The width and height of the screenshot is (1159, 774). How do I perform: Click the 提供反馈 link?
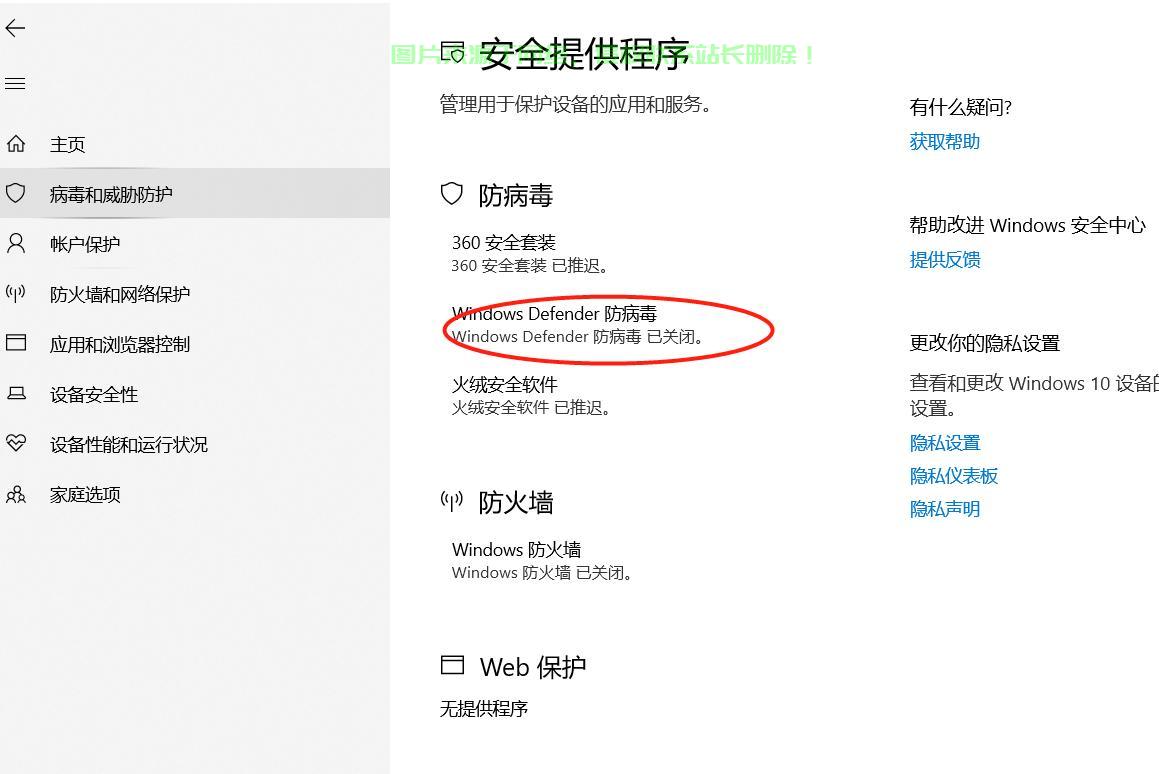point(945,259)
